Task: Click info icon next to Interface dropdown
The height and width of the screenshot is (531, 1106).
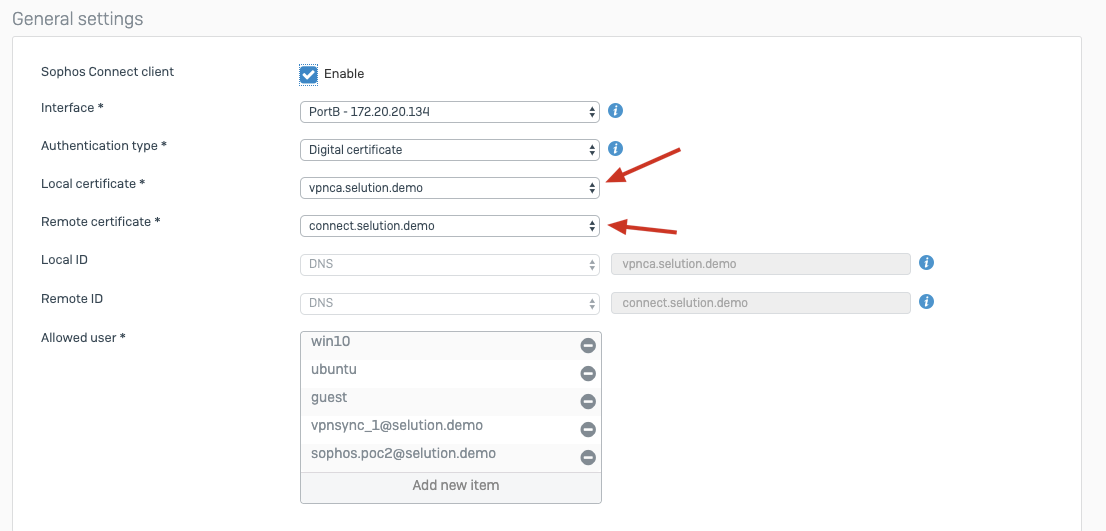Action: click(615, 111)
